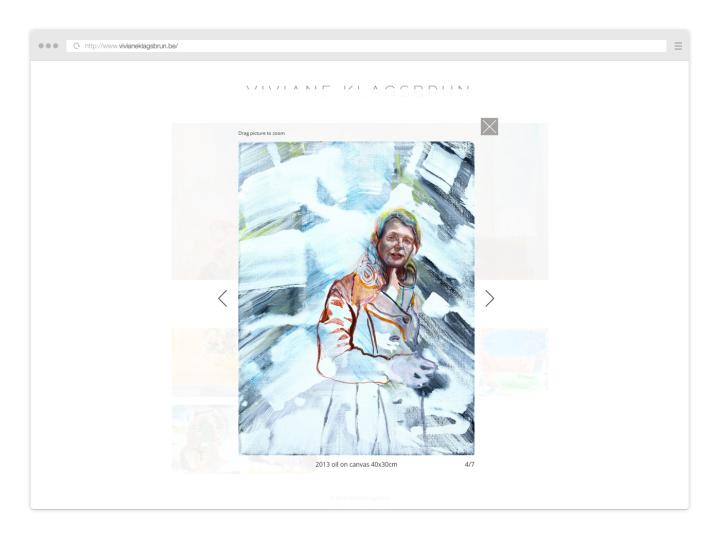Click the enlarged portrait painting
The width and height of the screenshot is (720, 540).
(x=356, y=298)
